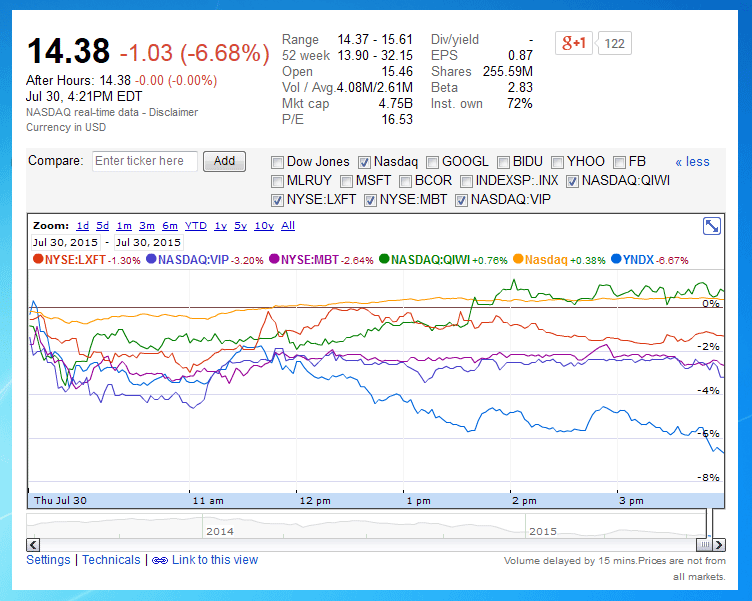Click the chart start date field
Viewport: 752px width, 601px height.
click(65, 242)
